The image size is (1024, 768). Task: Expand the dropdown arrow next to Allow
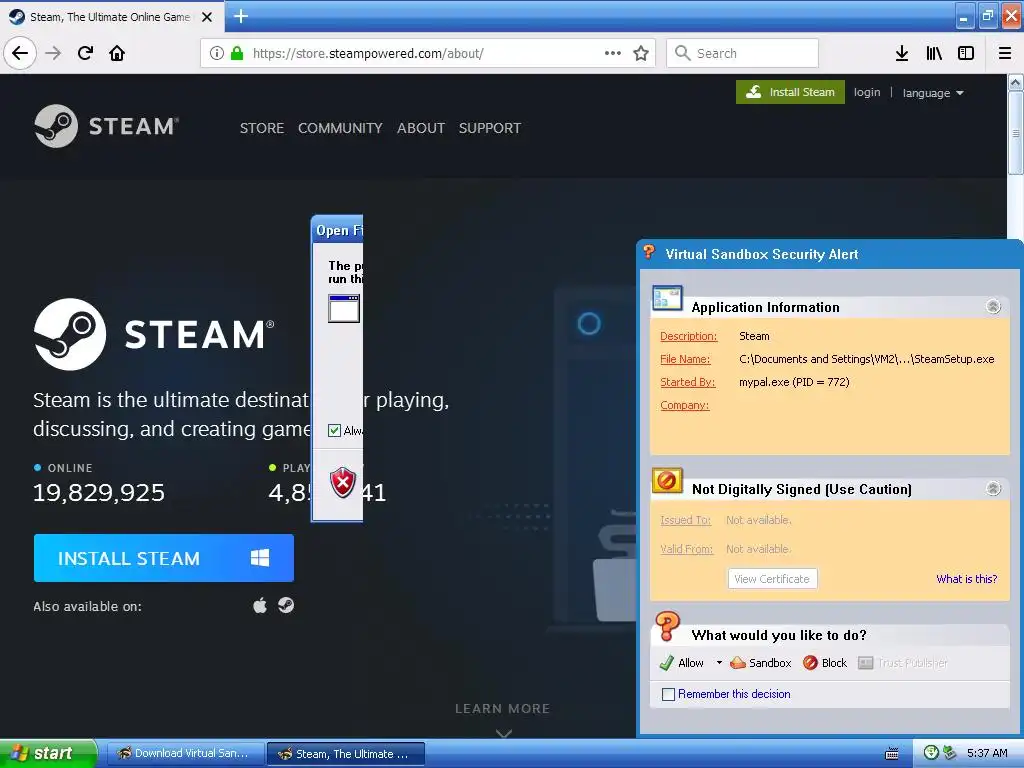(719, 663)
